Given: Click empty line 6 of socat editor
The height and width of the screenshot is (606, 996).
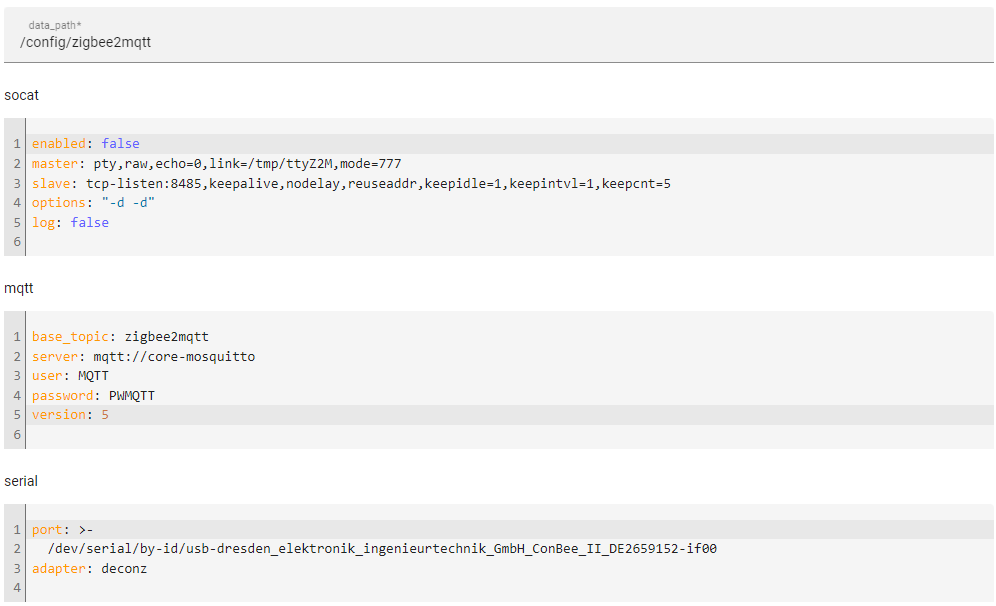Looking at the screenshot, I should point(510,242).
